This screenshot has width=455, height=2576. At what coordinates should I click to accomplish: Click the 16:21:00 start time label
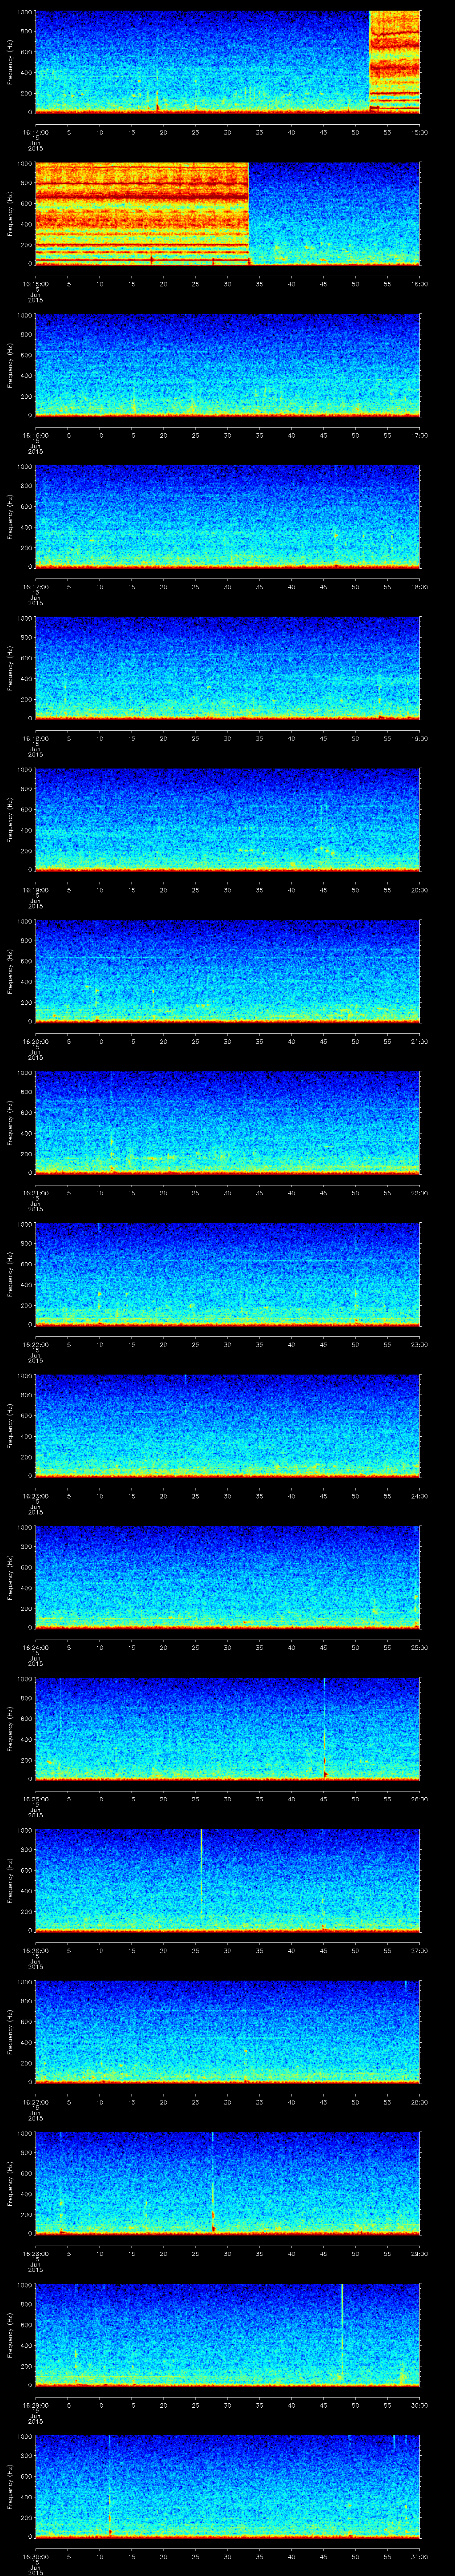35,1193
